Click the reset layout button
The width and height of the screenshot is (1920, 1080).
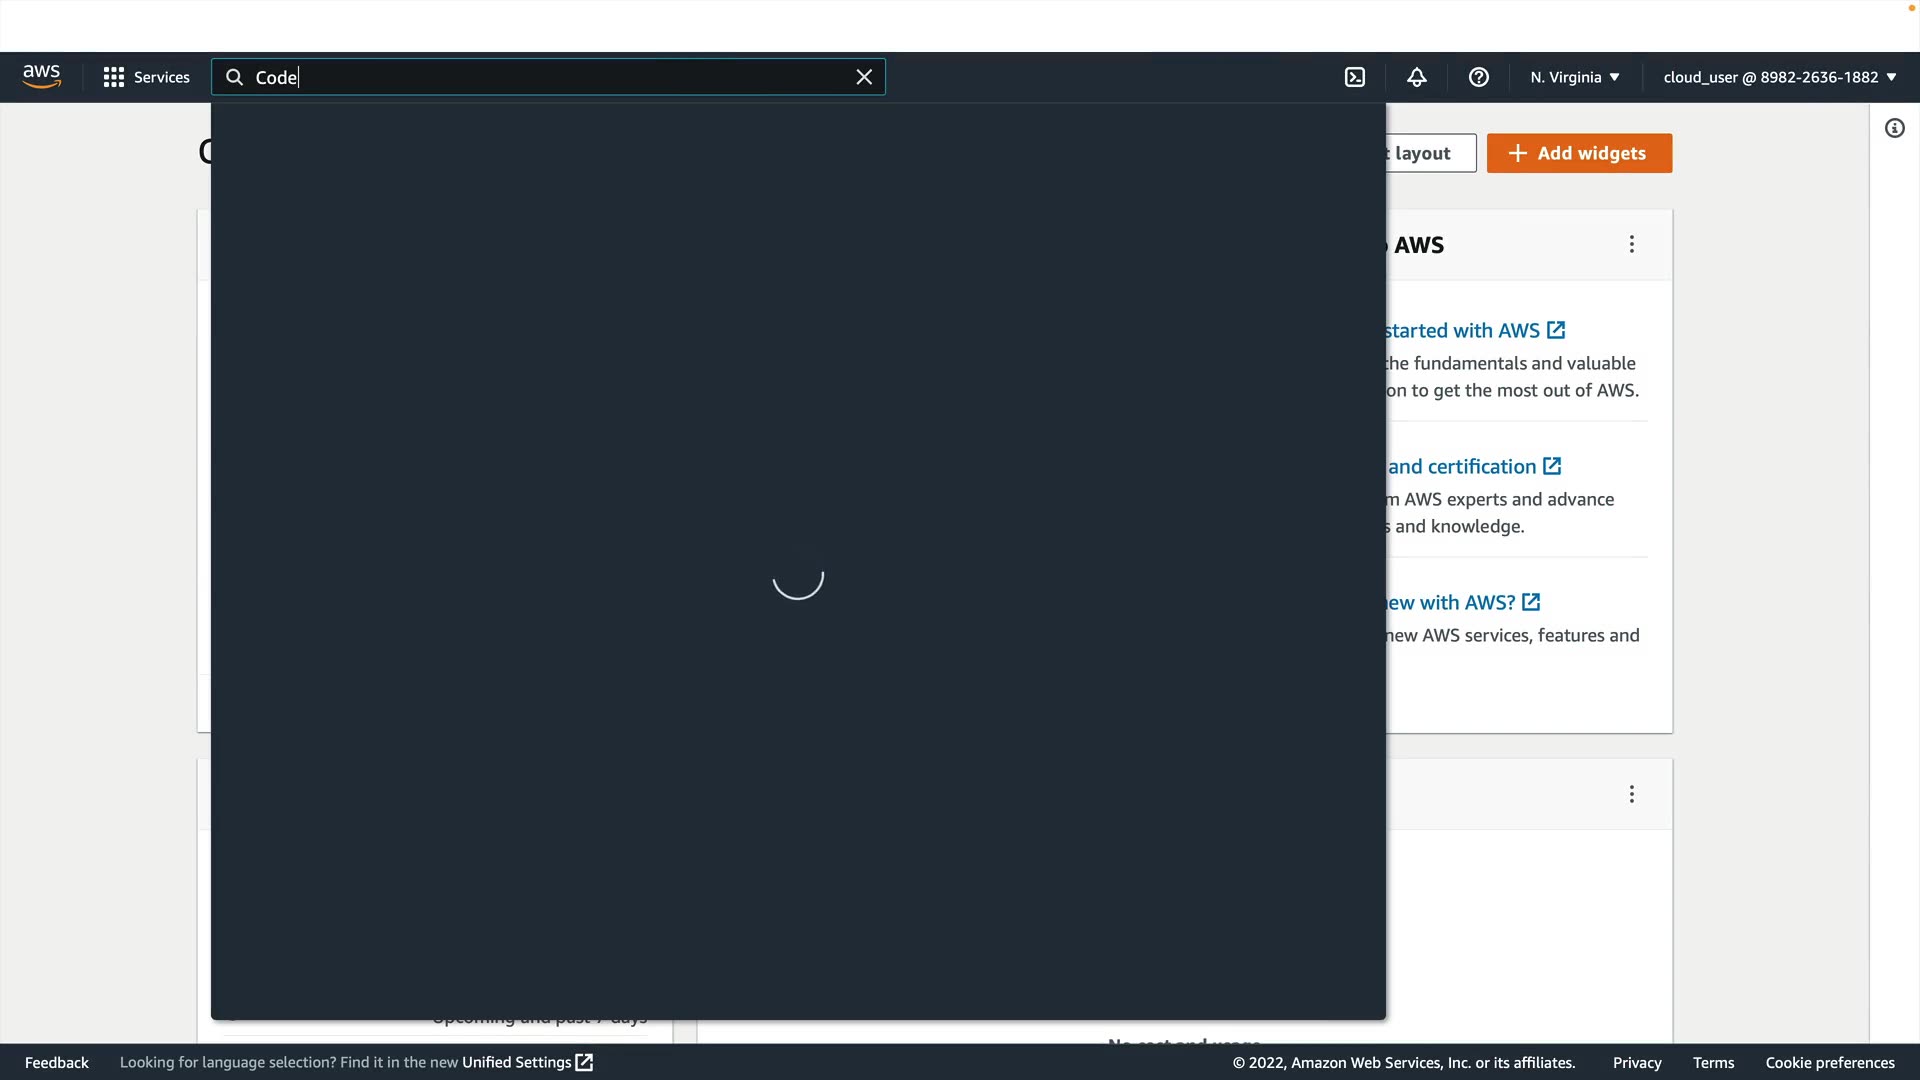pos(1430,153)
